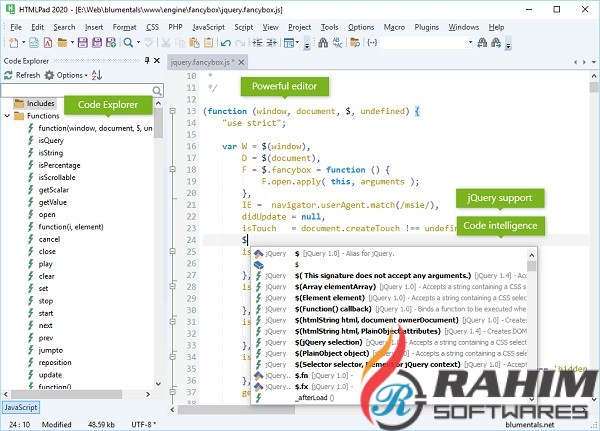Click the search magnifier in Code Explorer filter
This screenshot has width=600, height=431.
(157, 91)
